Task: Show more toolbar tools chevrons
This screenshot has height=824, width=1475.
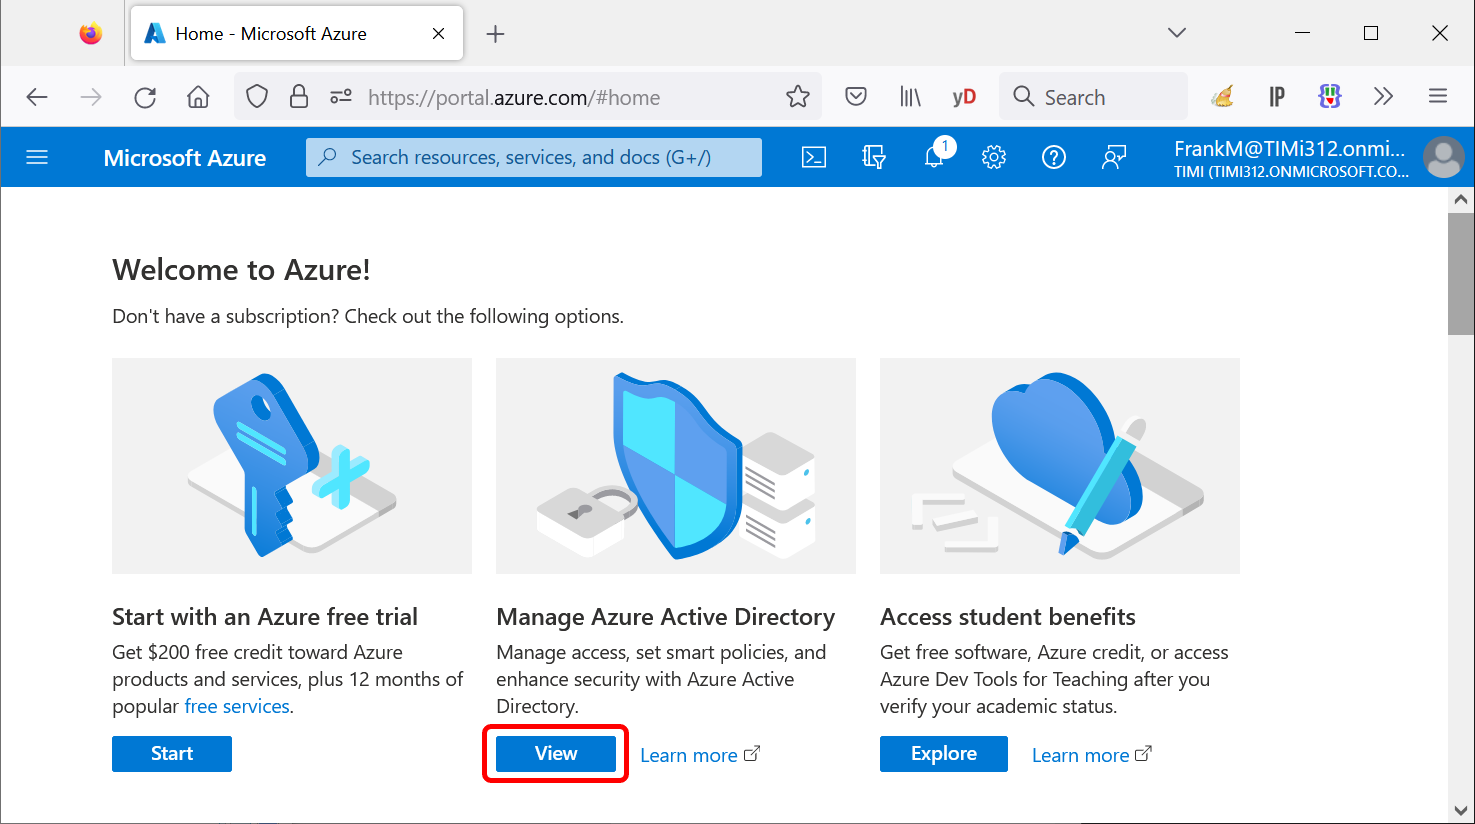Action: (x=1384, y=97)
